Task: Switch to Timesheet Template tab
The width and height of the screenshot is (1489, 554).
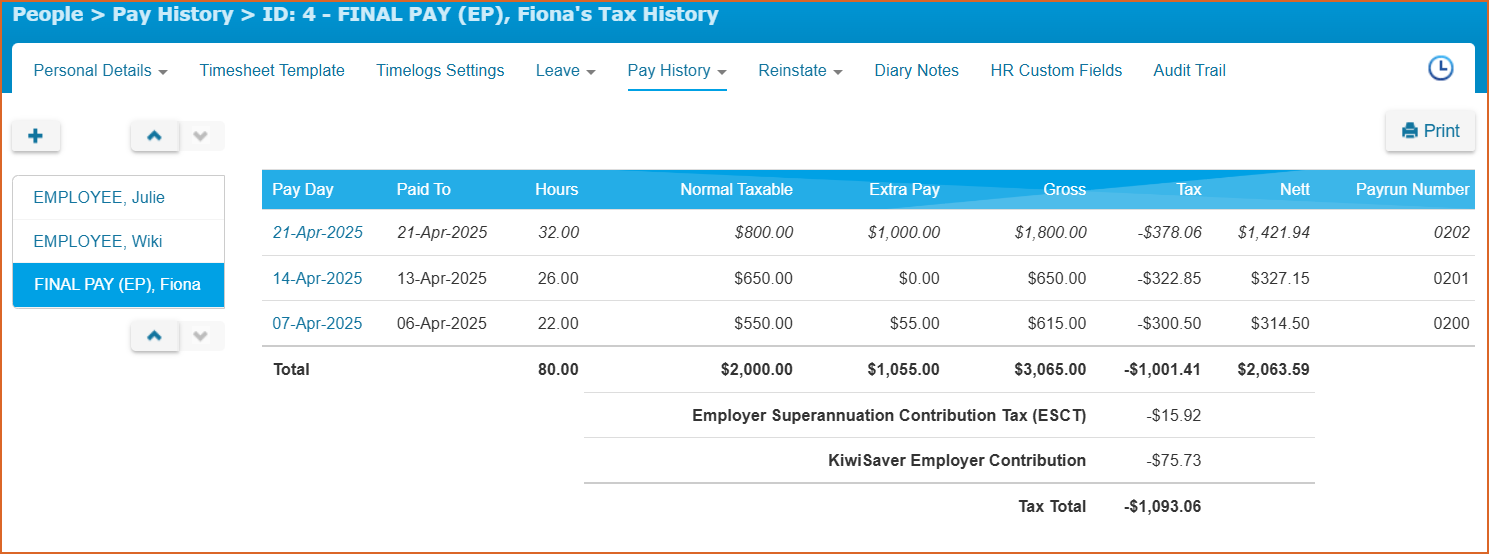Action: 272,71
